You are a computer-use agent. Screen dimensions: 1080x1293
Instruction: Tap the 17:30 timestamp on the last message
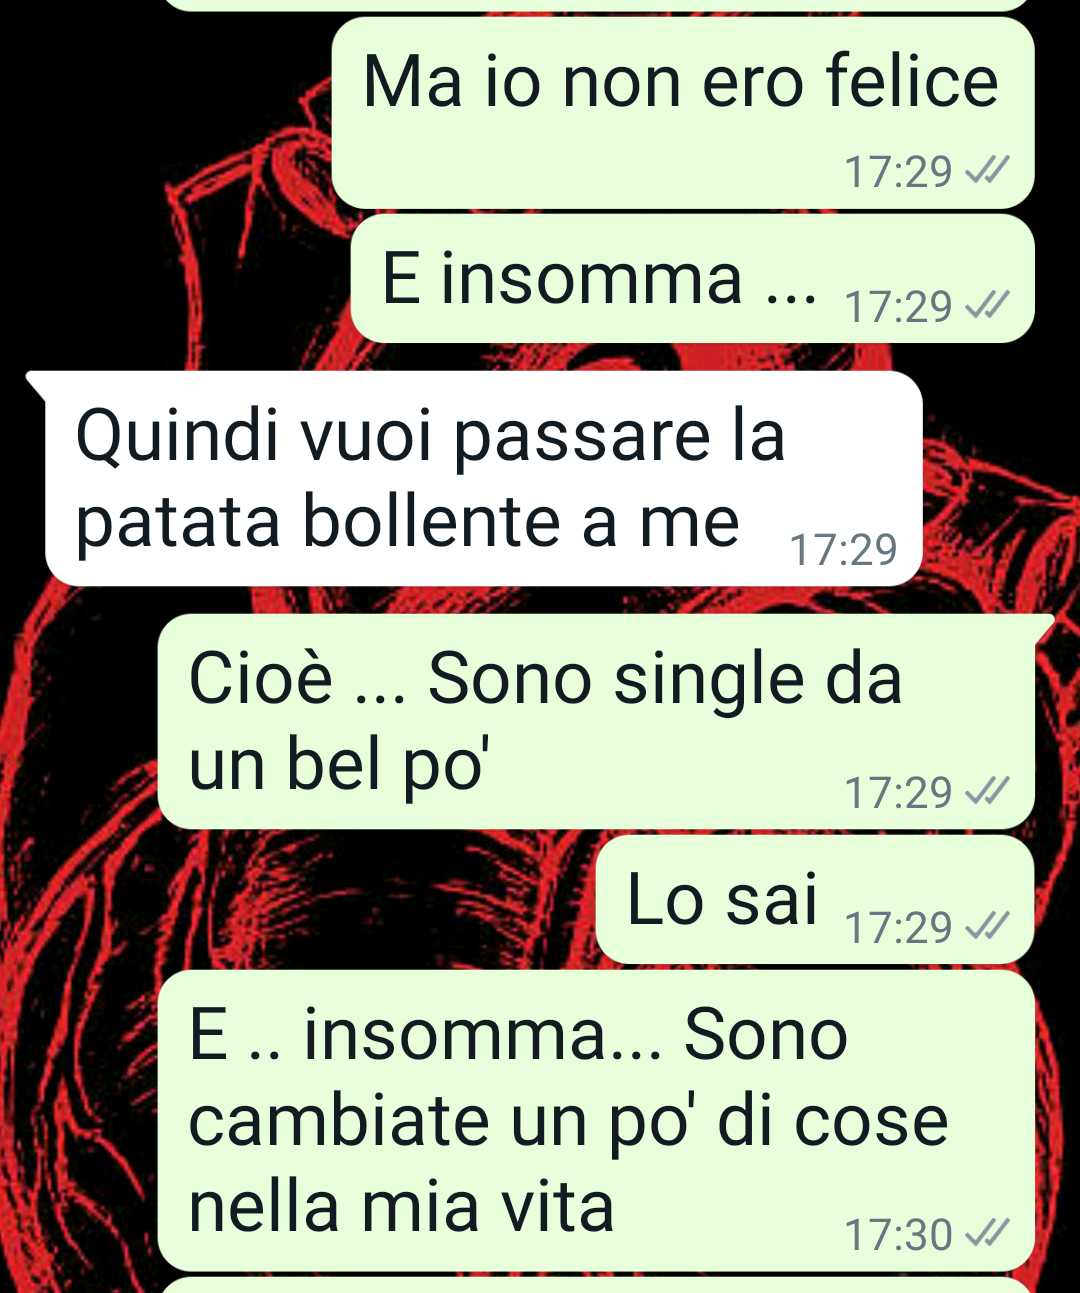tap(898, 1235)
